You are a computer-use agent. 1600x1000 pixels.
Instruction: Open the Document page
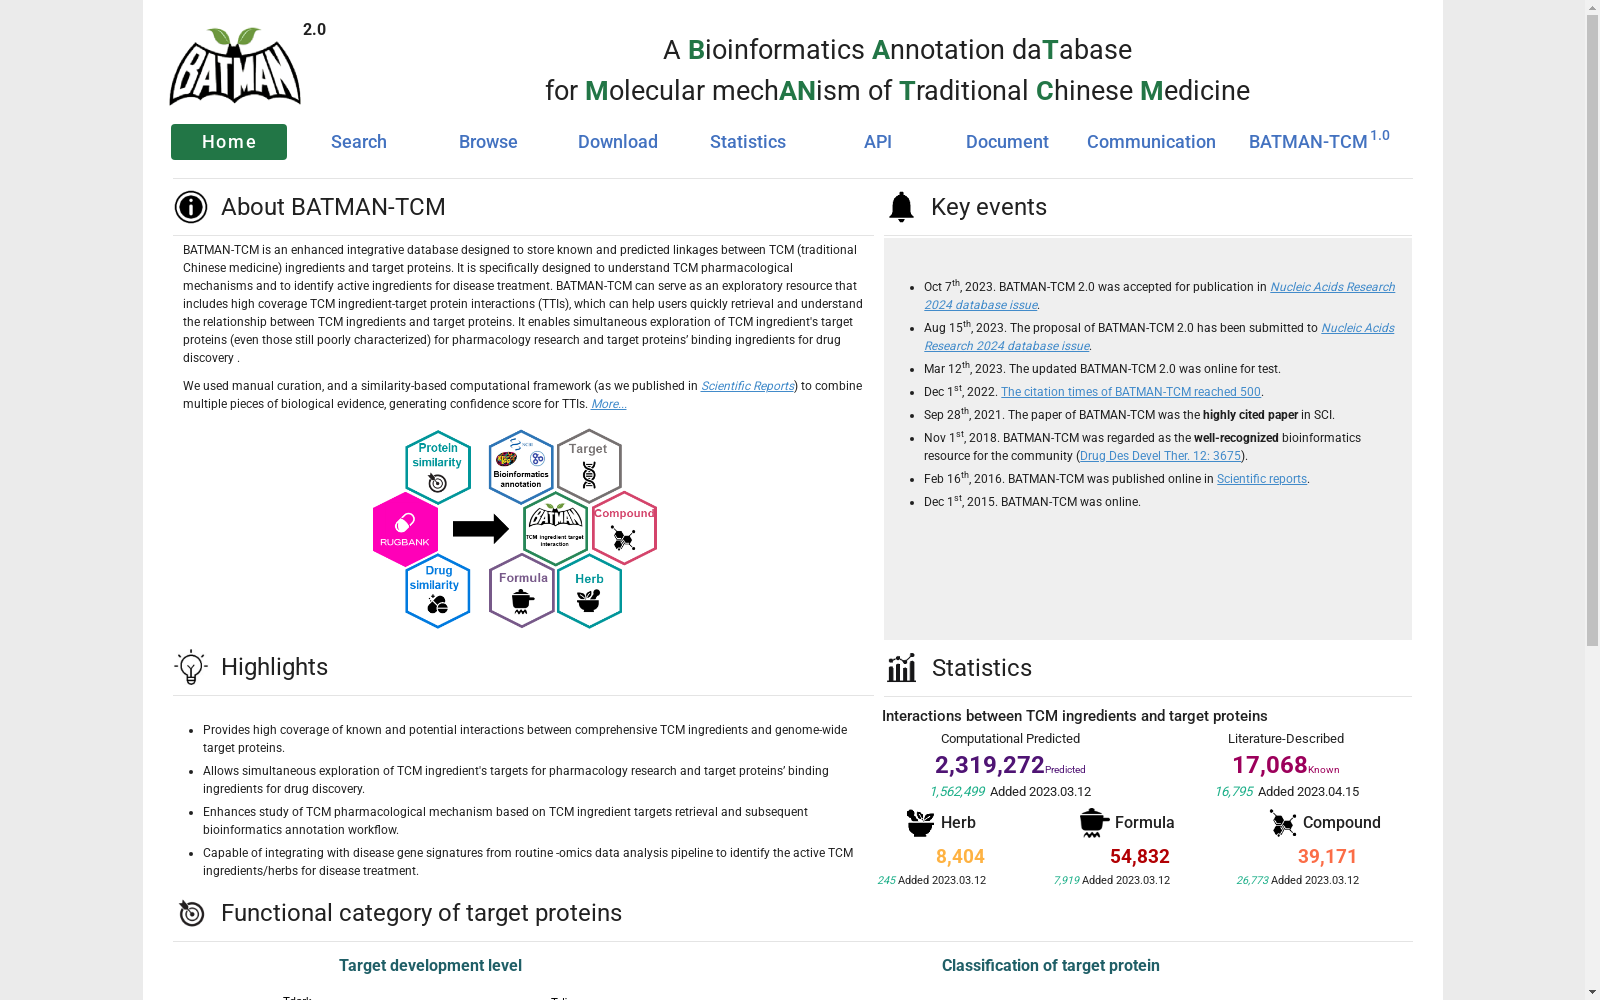[x=1007, y=142]
